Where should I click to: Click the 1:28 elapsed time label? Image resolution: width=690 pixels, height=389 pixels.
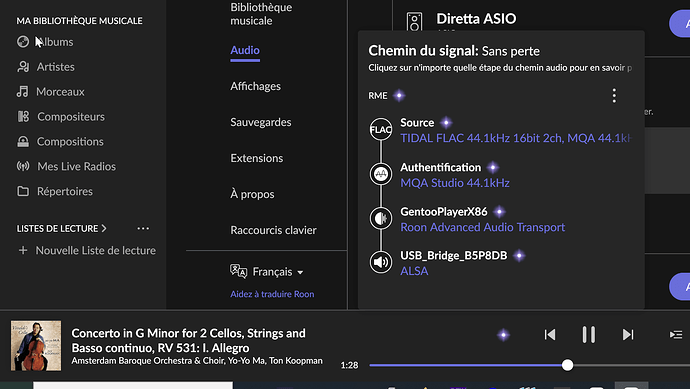349,365
